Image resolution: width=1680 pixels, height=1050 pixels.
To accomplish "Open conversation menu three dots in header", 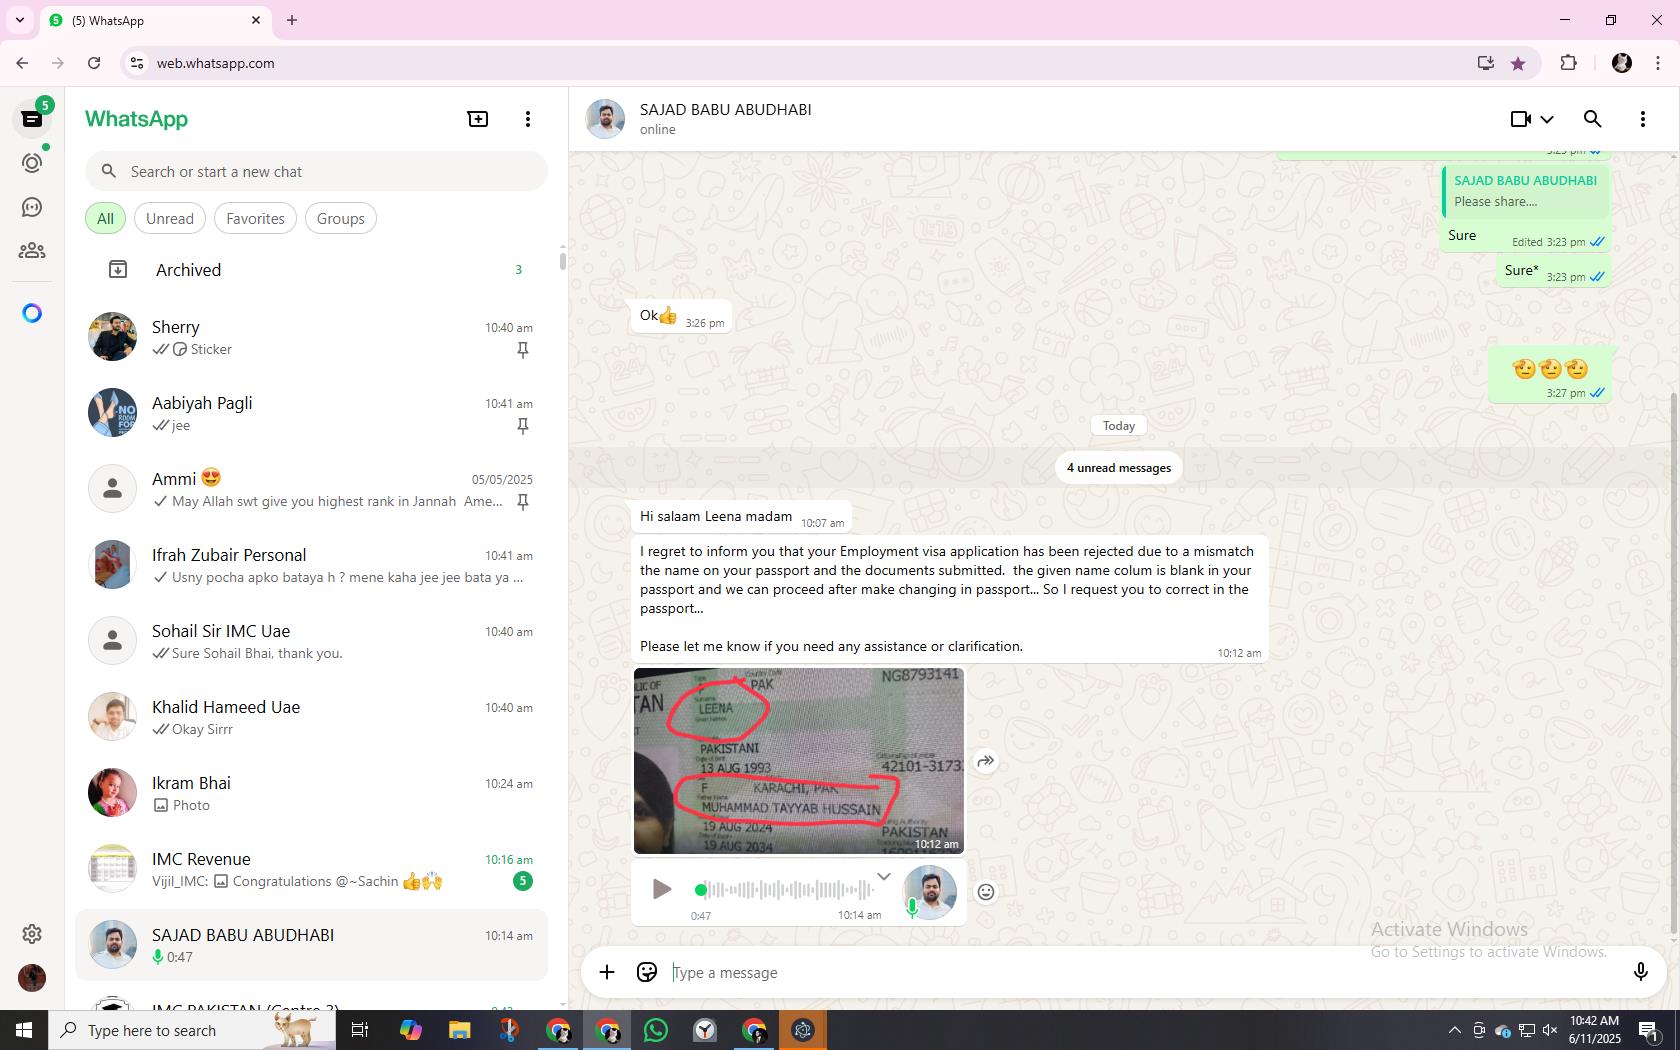I will coord(1643,119).
